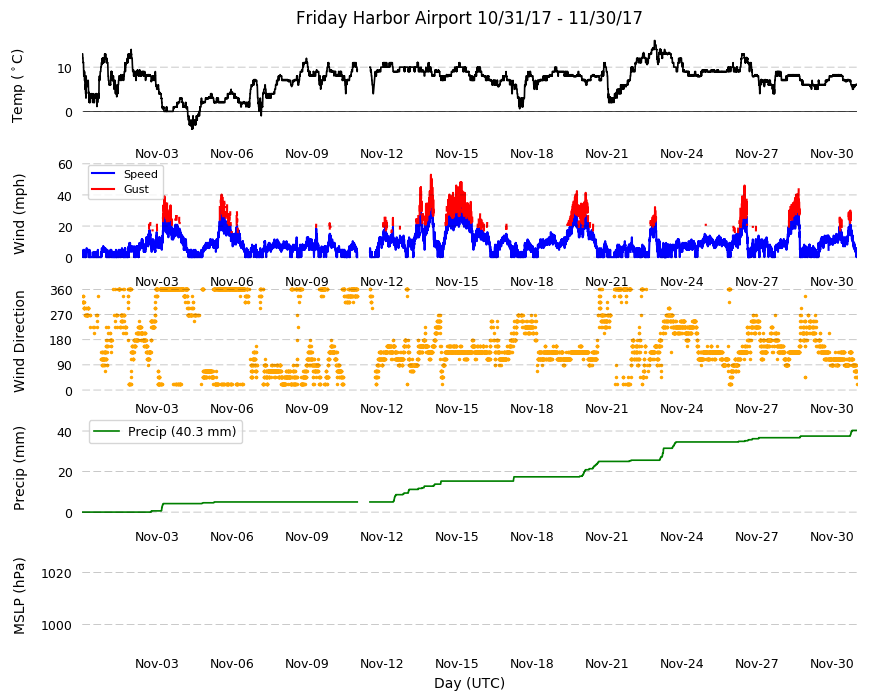Click the green Precip legend line
Screen dimensions: 870x700
click(105, 432)
